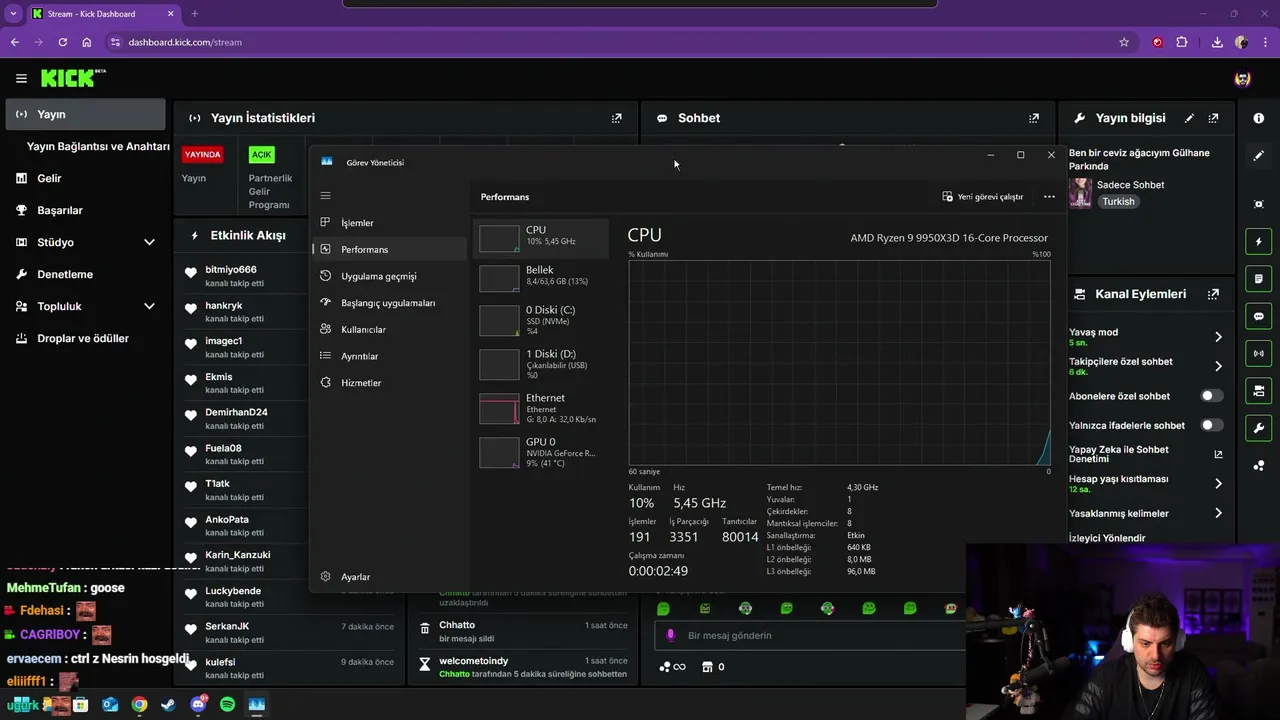Image resolution: width=1280 pixels, height=720 pixels.
Task: Toggle Yalnızca ifadelerle sohbet switch
Action: 1212,425
